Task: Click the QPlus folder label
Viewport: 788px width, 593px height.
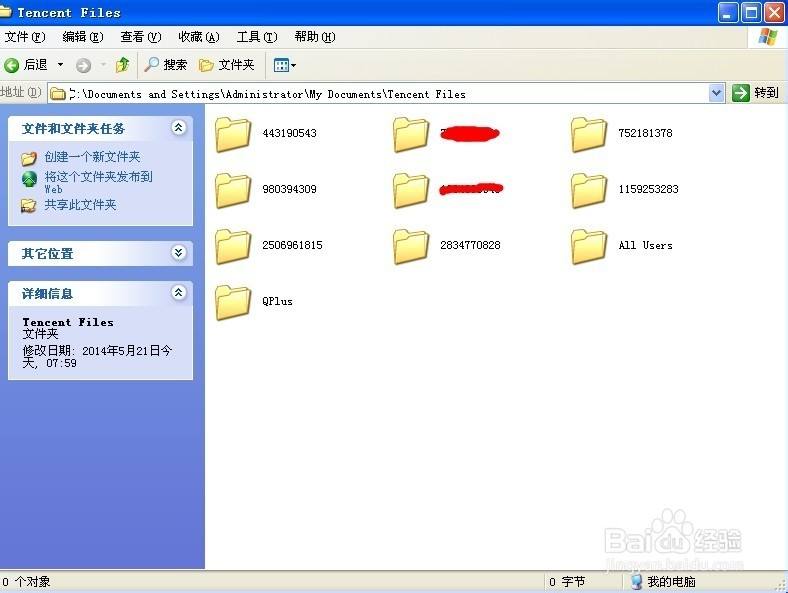Action: coord(277,302)
